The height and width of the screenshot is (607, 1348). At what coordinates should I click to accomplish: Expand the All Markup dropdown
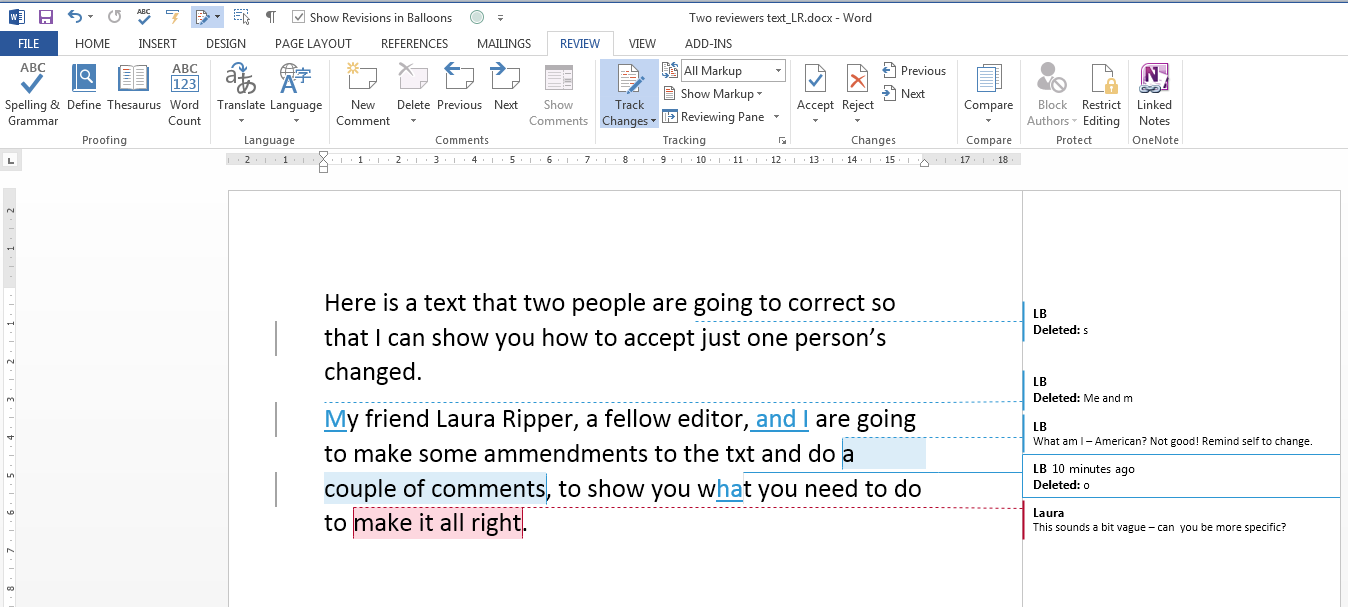[x=777, y=71]
